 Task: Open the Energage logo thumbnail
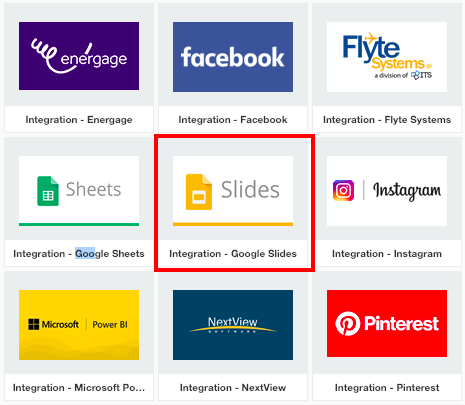(79, 56)
